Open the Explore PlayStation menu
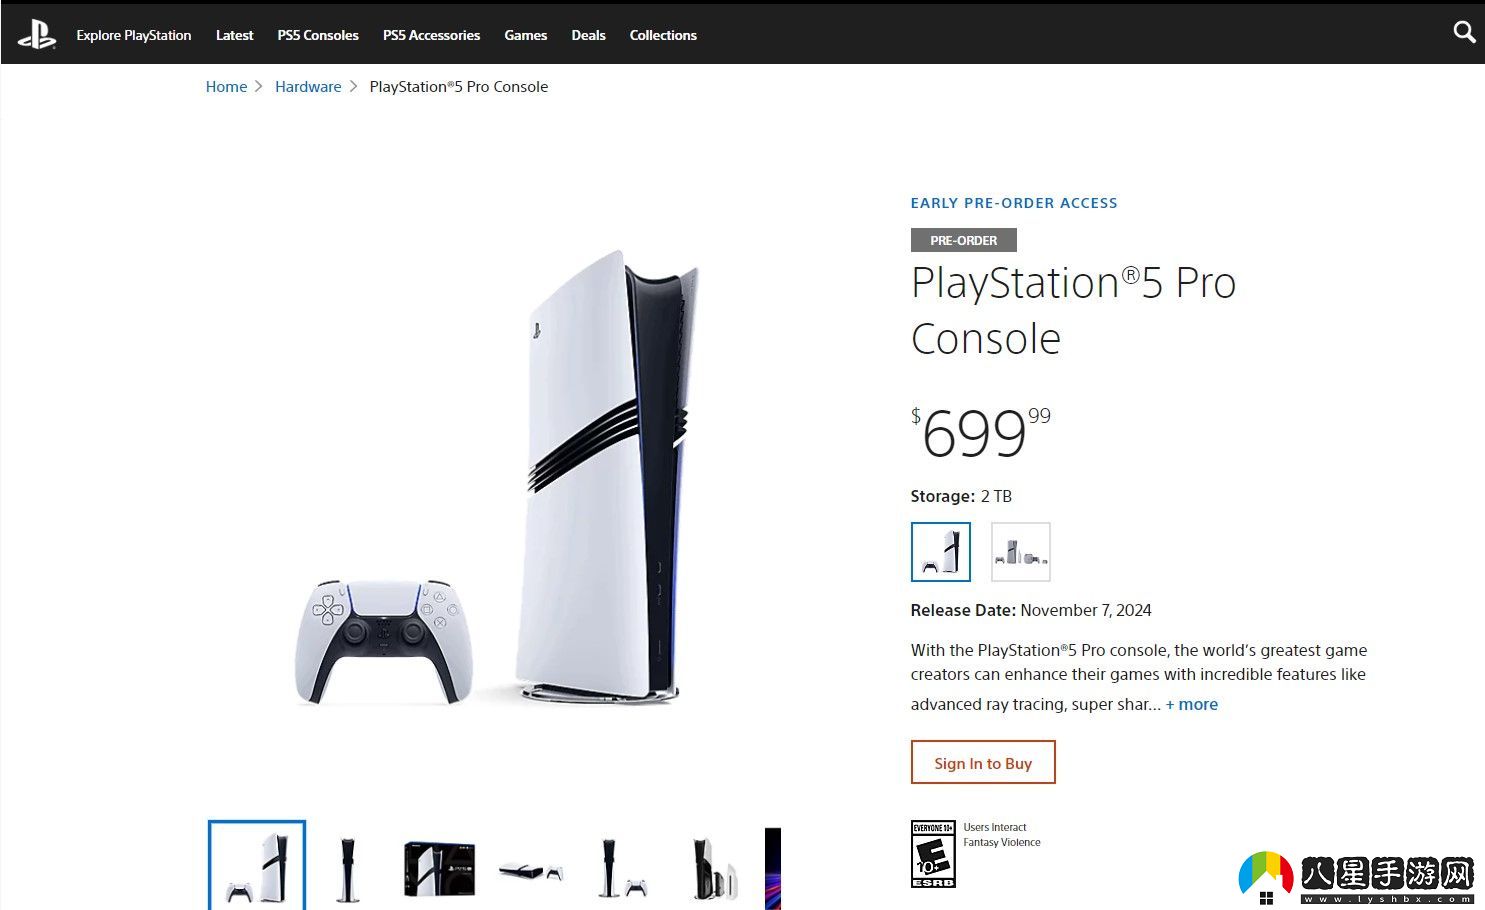Viewport: 1485px width, 910px height. pos(134,35)
